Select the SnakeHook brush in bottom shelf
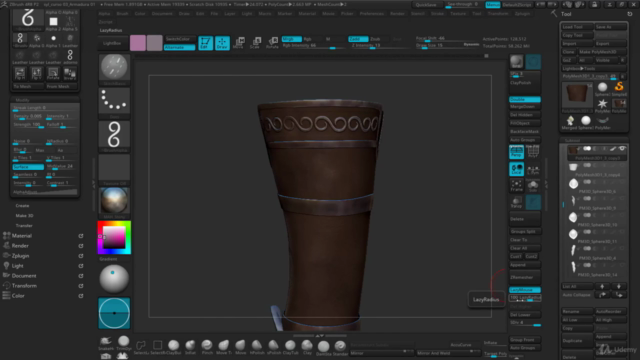The width and height of the screenshot is (640, 360). point(106,343)
